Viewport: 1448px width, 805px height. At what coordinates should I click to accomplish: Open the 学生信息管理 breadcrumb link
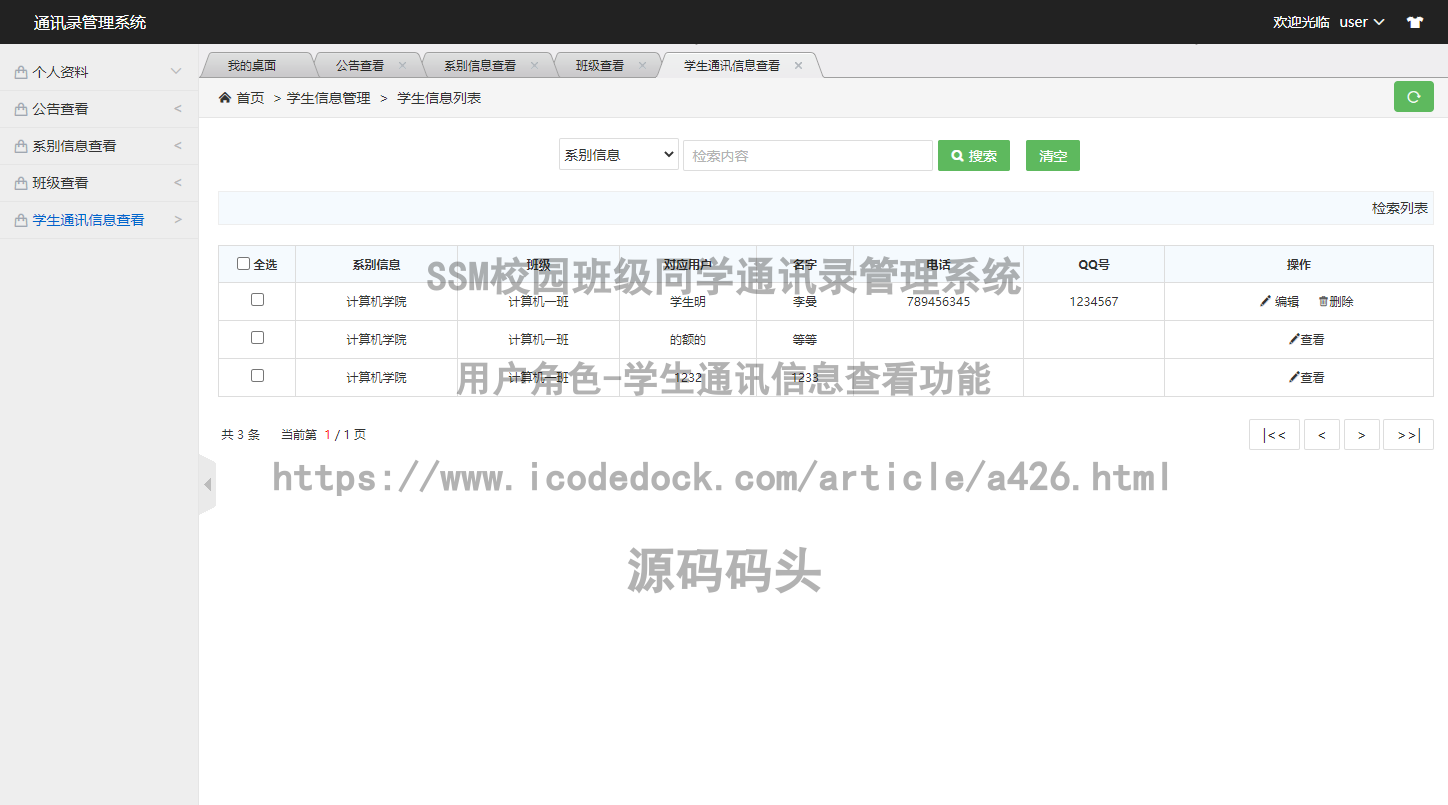pos(327,97)
